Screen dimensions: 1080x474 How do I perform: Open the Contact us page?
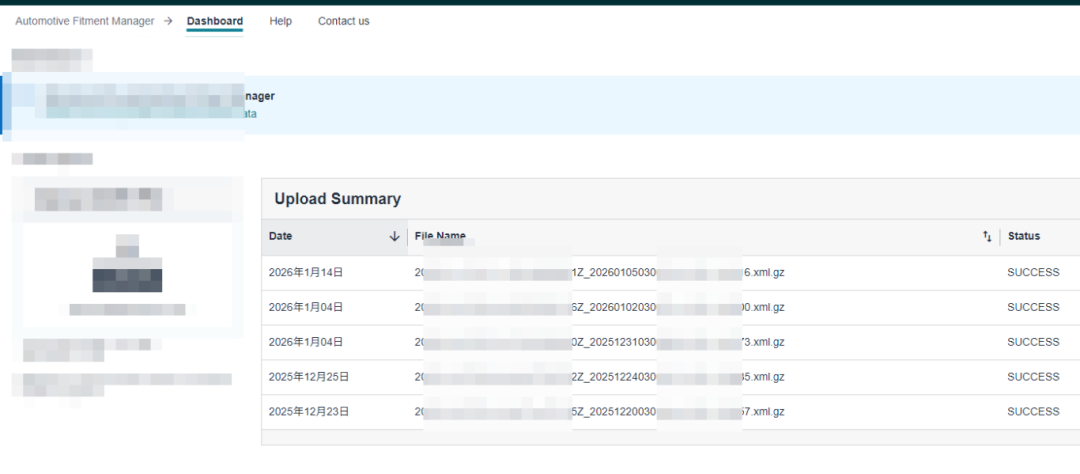(x=343, y=21)
